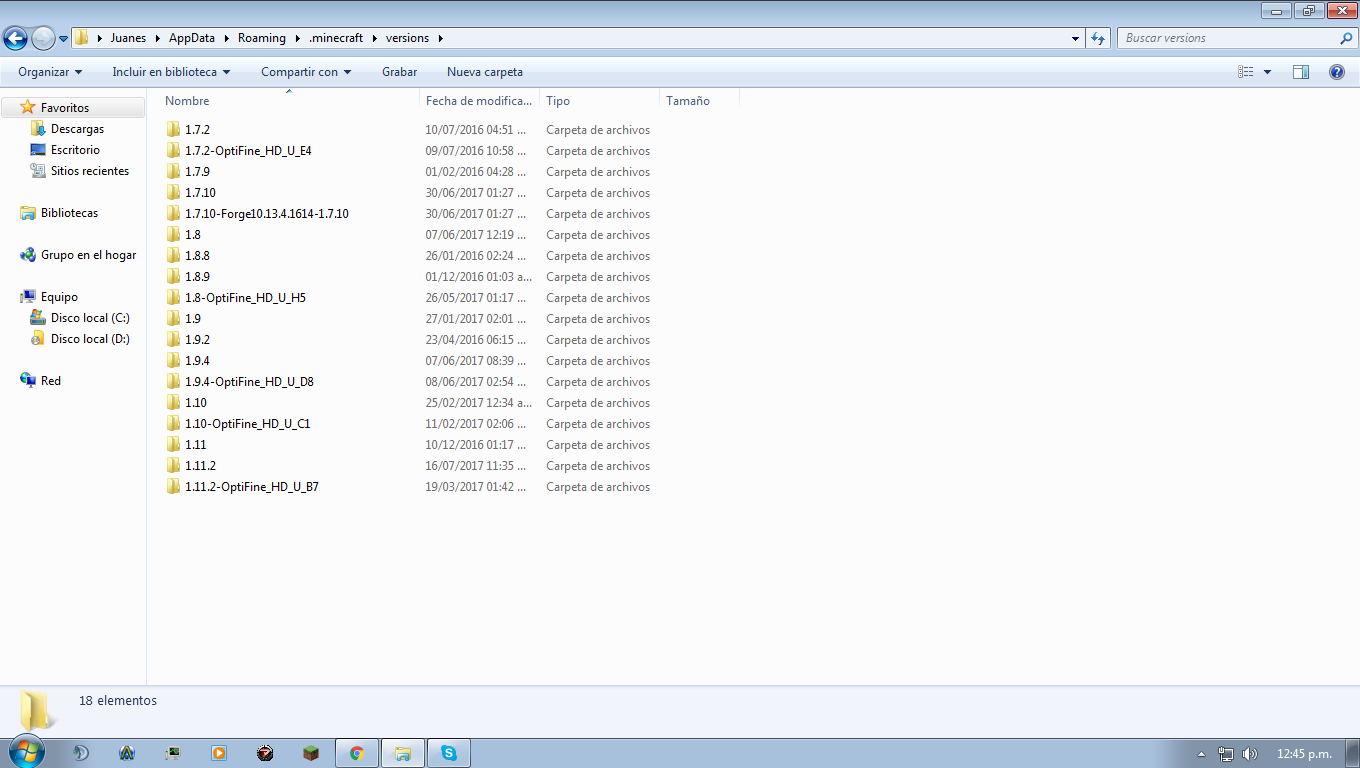Open Minecraft from the taskbar
Image resolution: width=1360 pixels, height=768 pixels.
tap(311, 753)
